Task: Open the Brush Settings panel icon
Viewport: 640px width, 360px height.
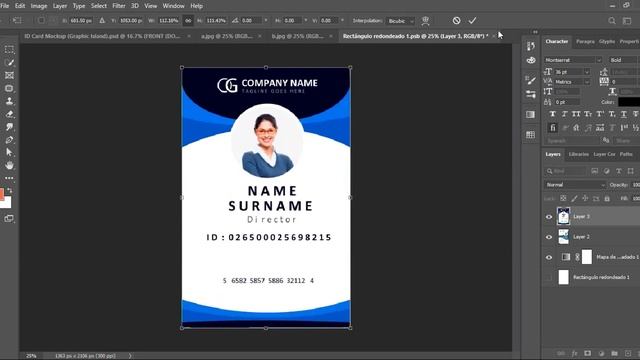Action: tap(531, 80)
